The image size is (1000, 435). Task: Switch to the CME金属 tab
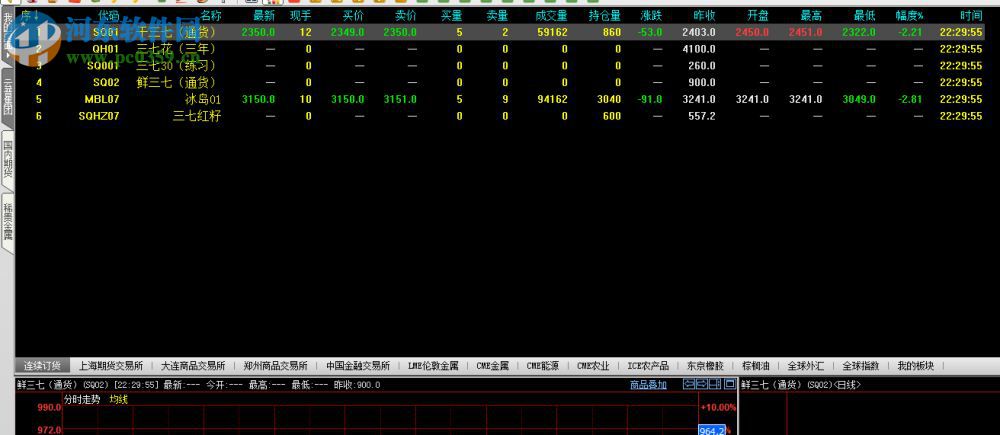pyautogui.click(x=492, y=366)
